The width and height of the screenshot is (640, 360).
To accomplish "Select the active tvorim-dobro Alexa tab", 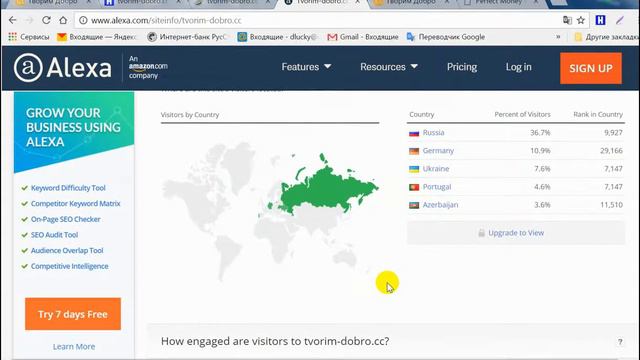I will pyautogui.click(x=322, y=2).
